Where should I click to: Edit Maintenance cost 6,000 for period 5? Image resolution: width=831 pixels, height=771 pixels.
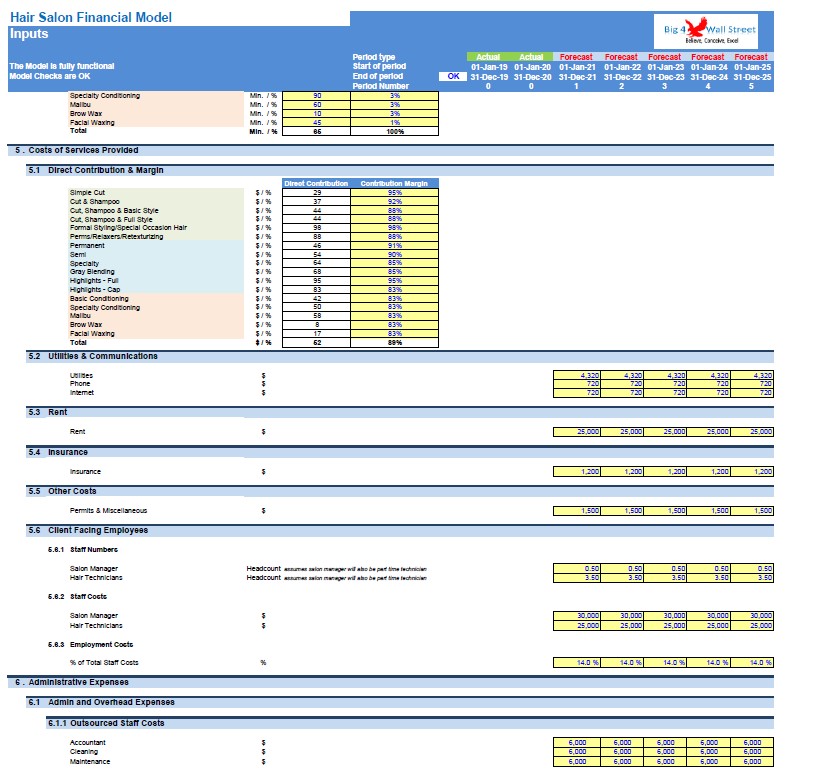tap(752, 762)
